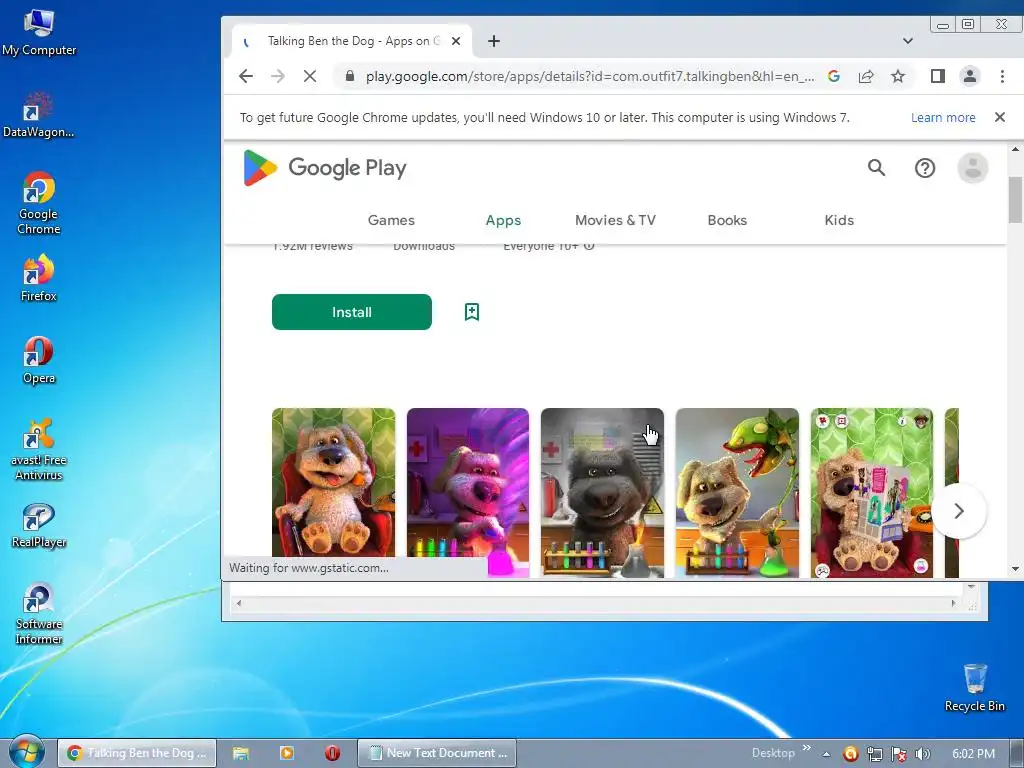Screen dimensions: 1024x768
Task: Add app to wishlist bookmark icon
Action: 472,312
